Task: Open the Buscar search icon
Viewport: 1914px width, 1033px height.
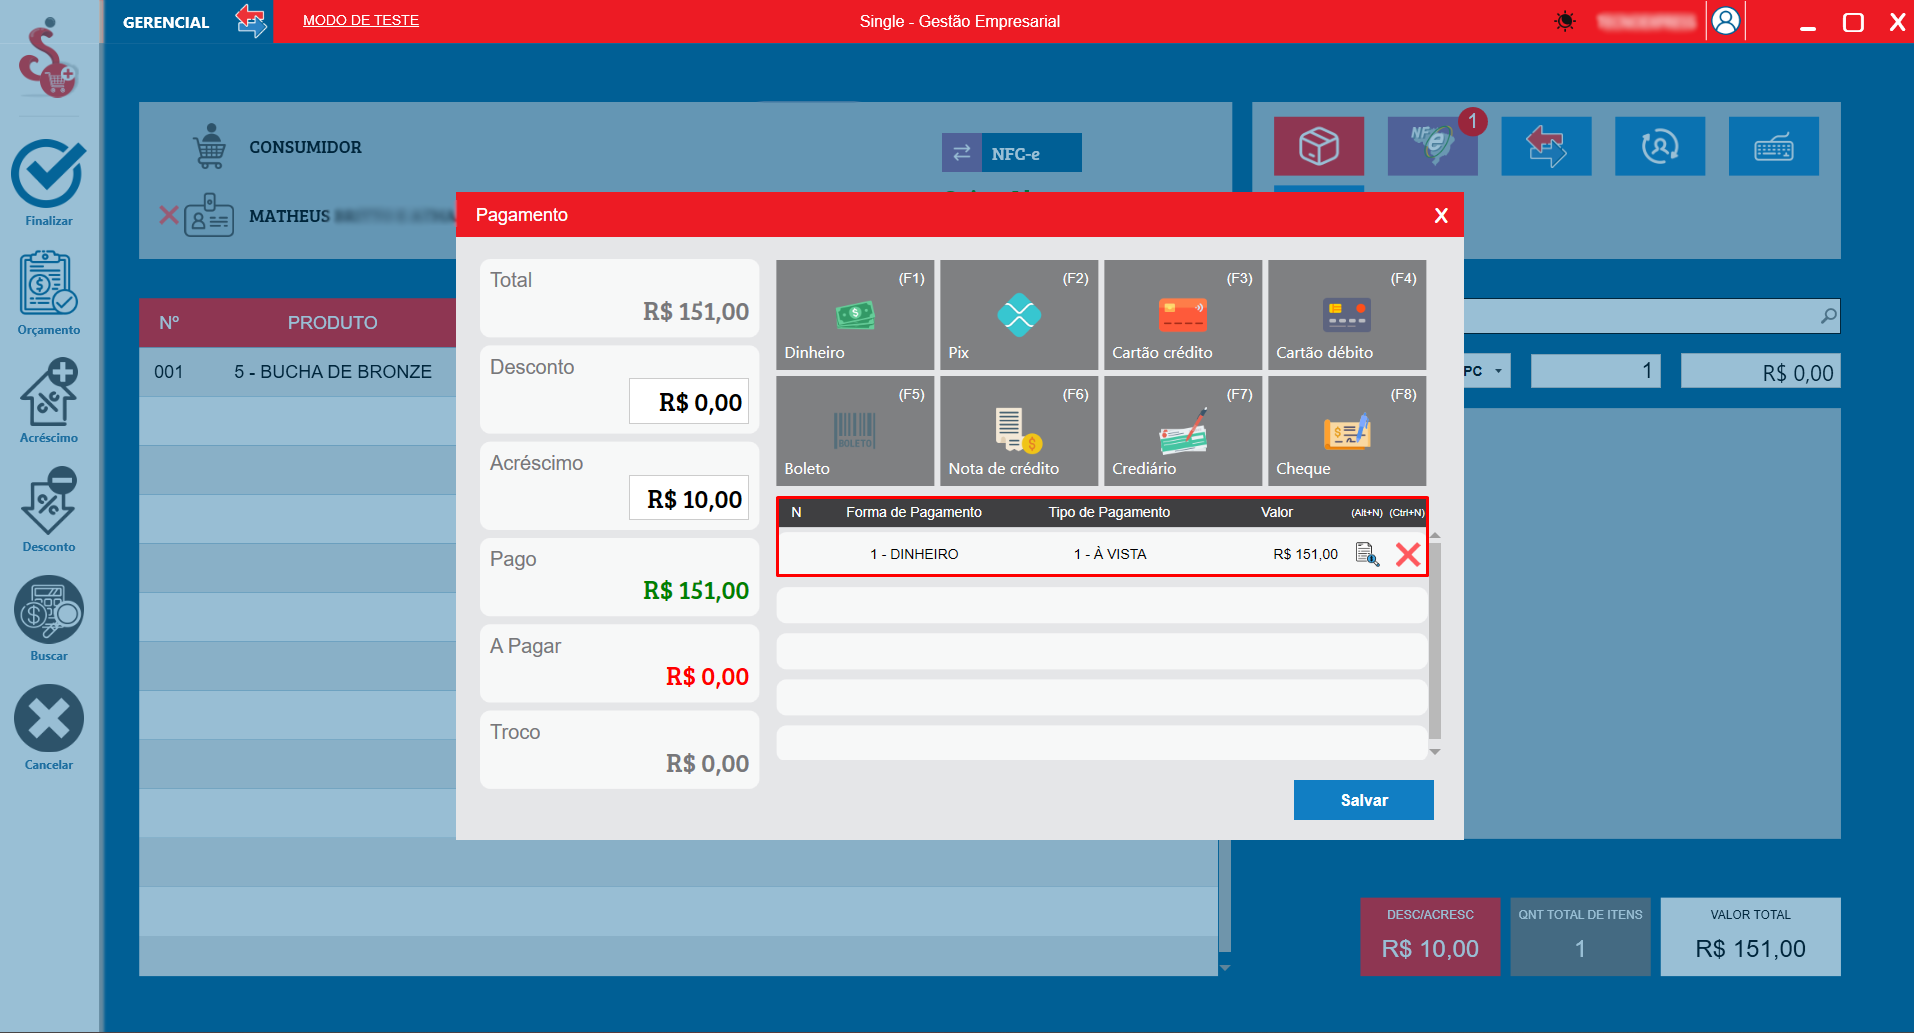Action: [x=48, y=610]
